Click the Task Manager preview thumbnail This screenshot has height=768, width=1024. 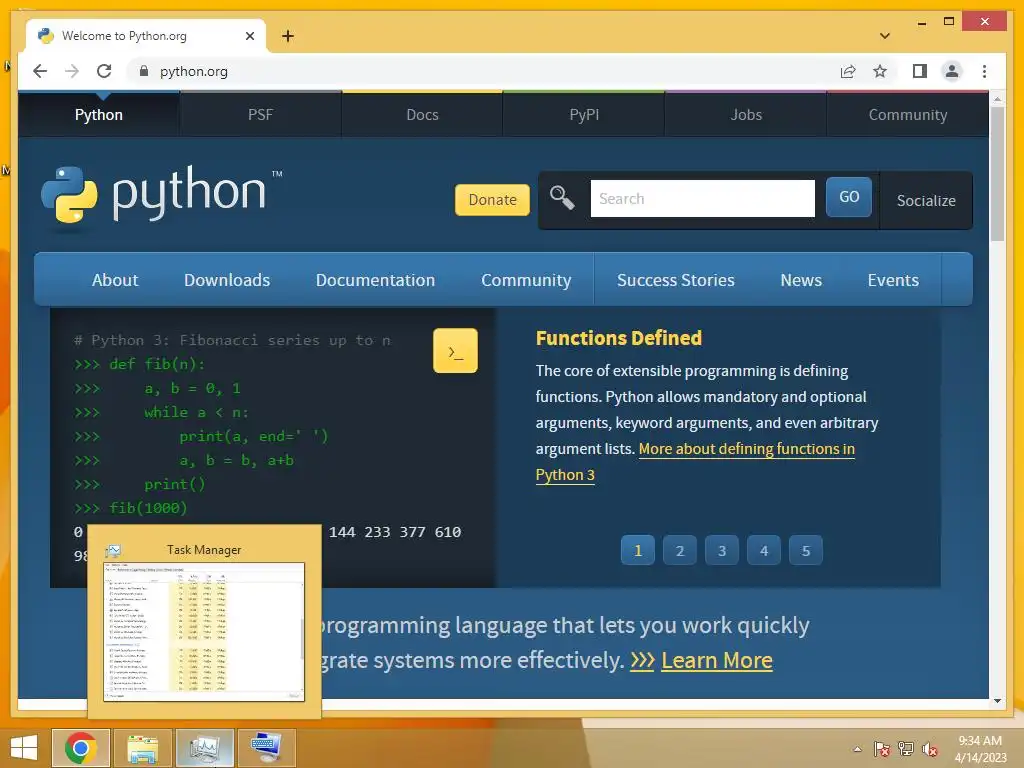click(204, 631)
